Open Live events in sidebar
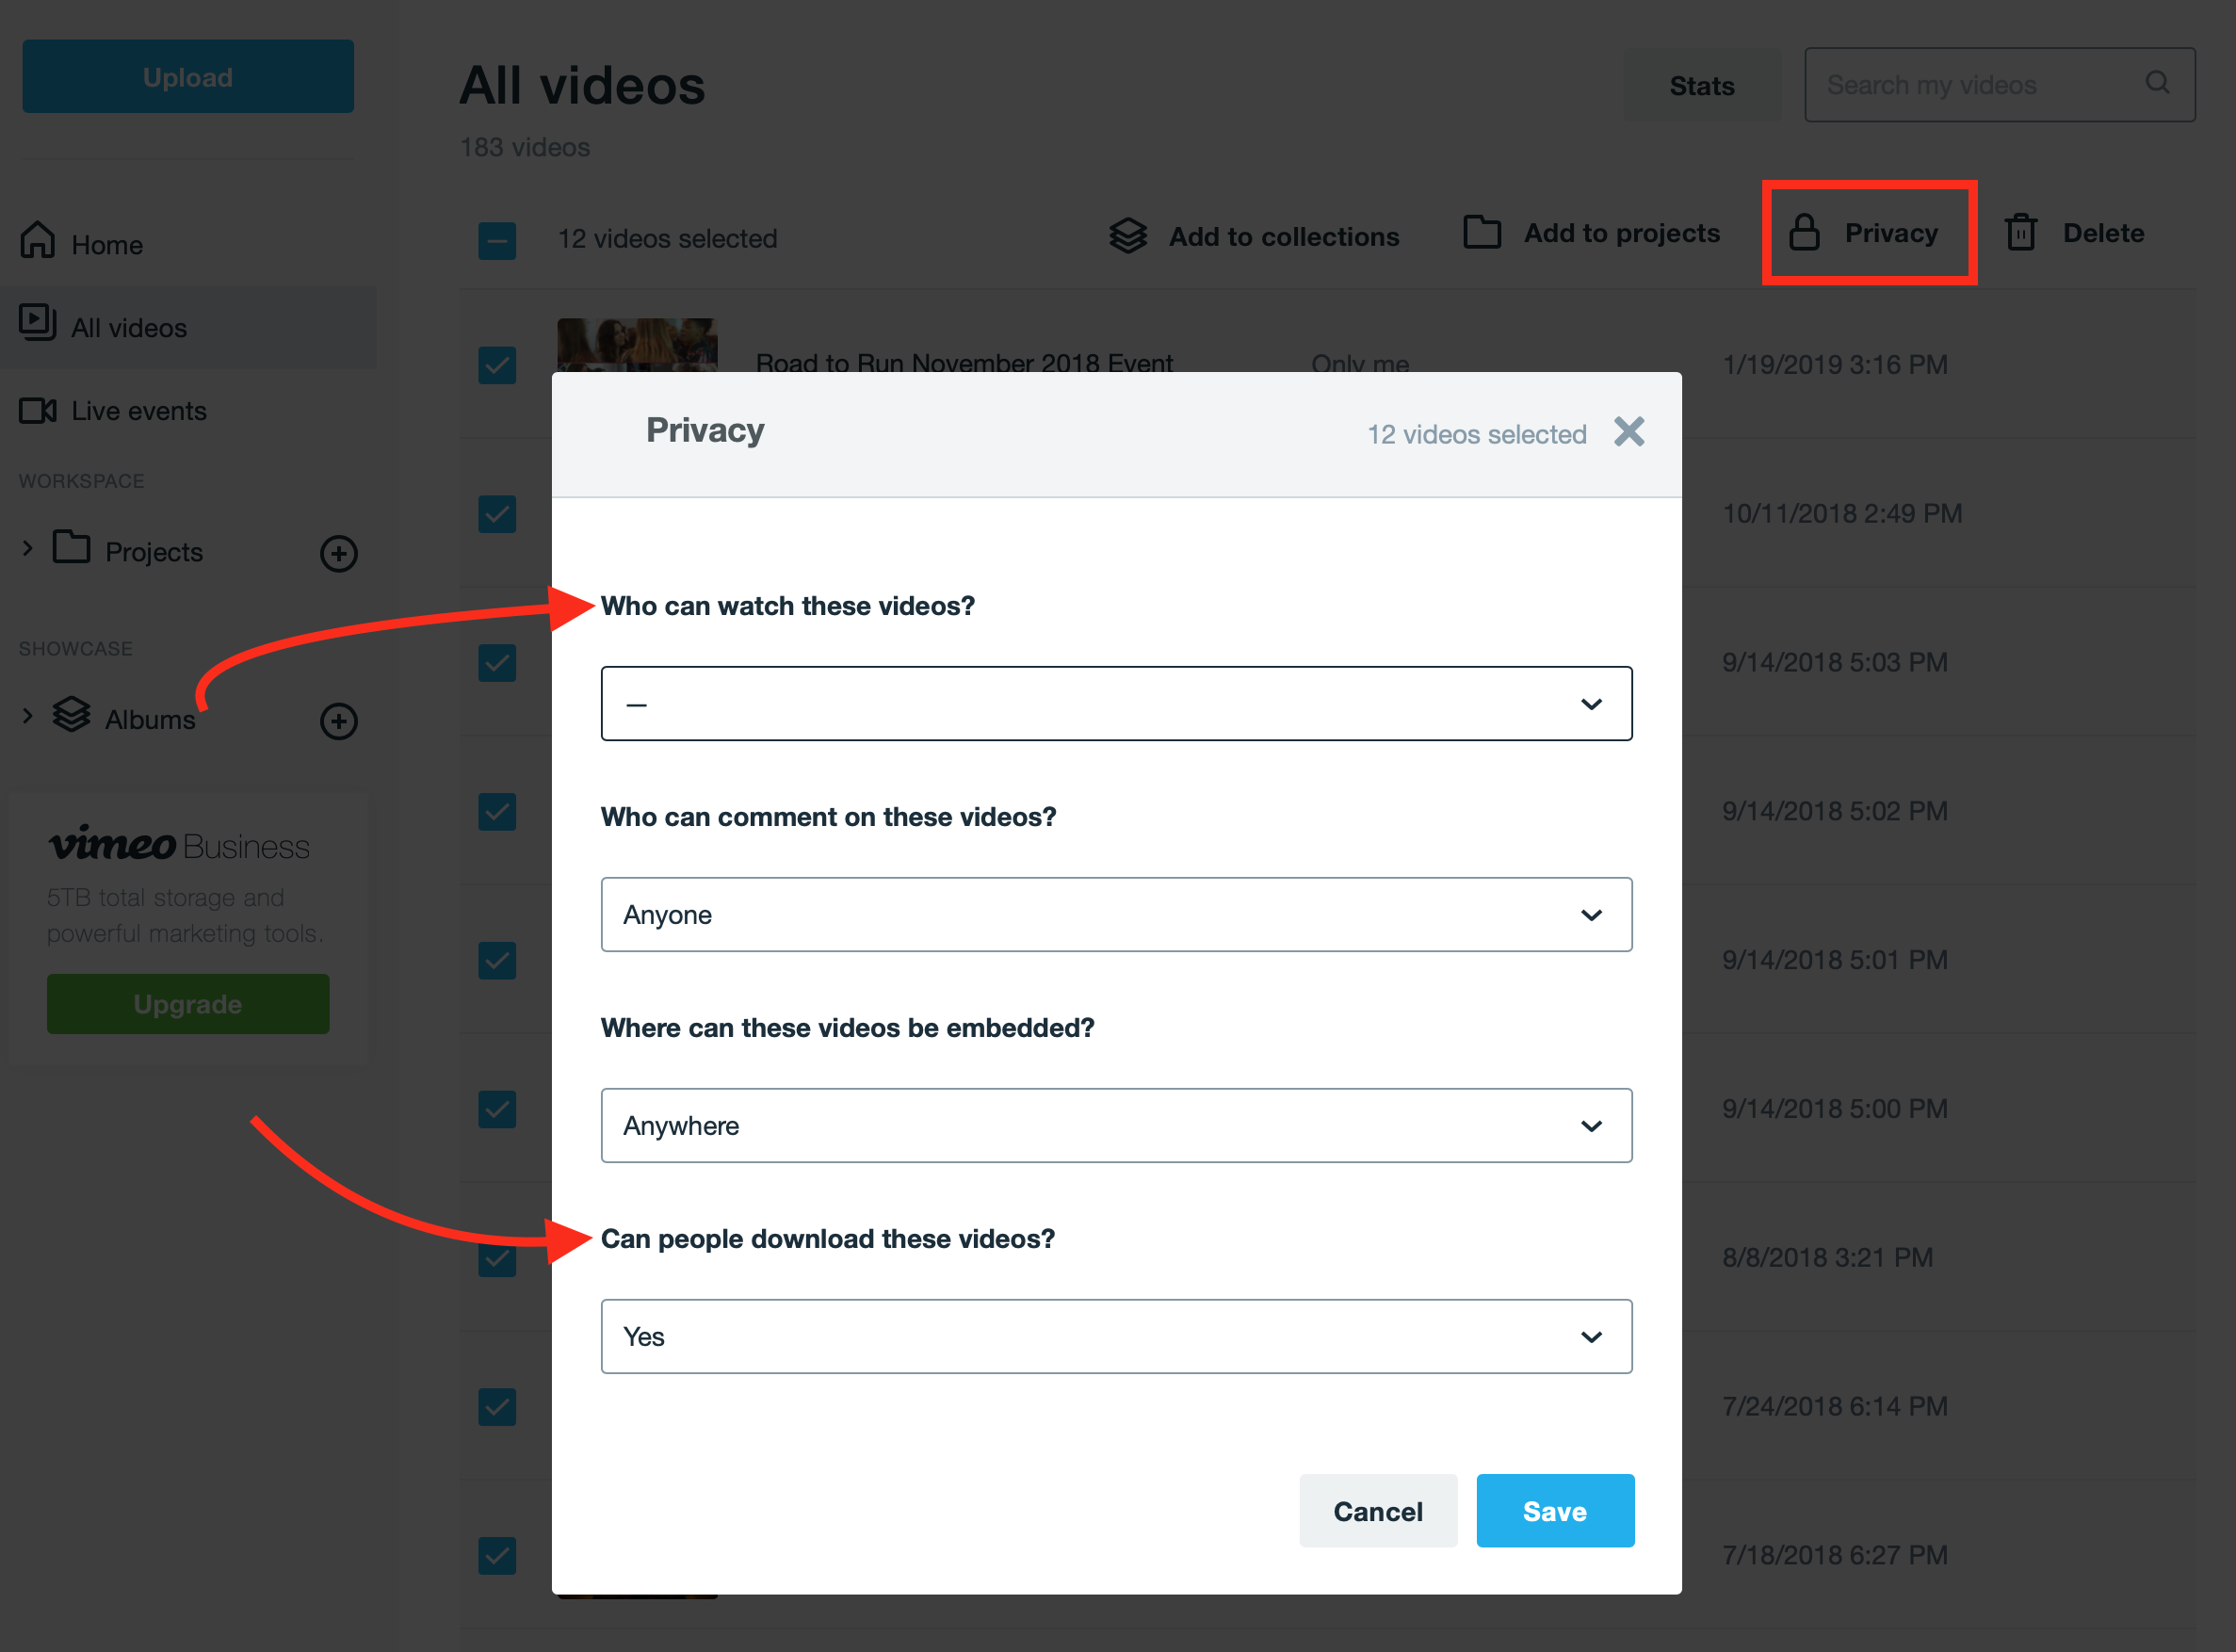Screen dimensions: 2236x1652 click(x=139, y=411)
